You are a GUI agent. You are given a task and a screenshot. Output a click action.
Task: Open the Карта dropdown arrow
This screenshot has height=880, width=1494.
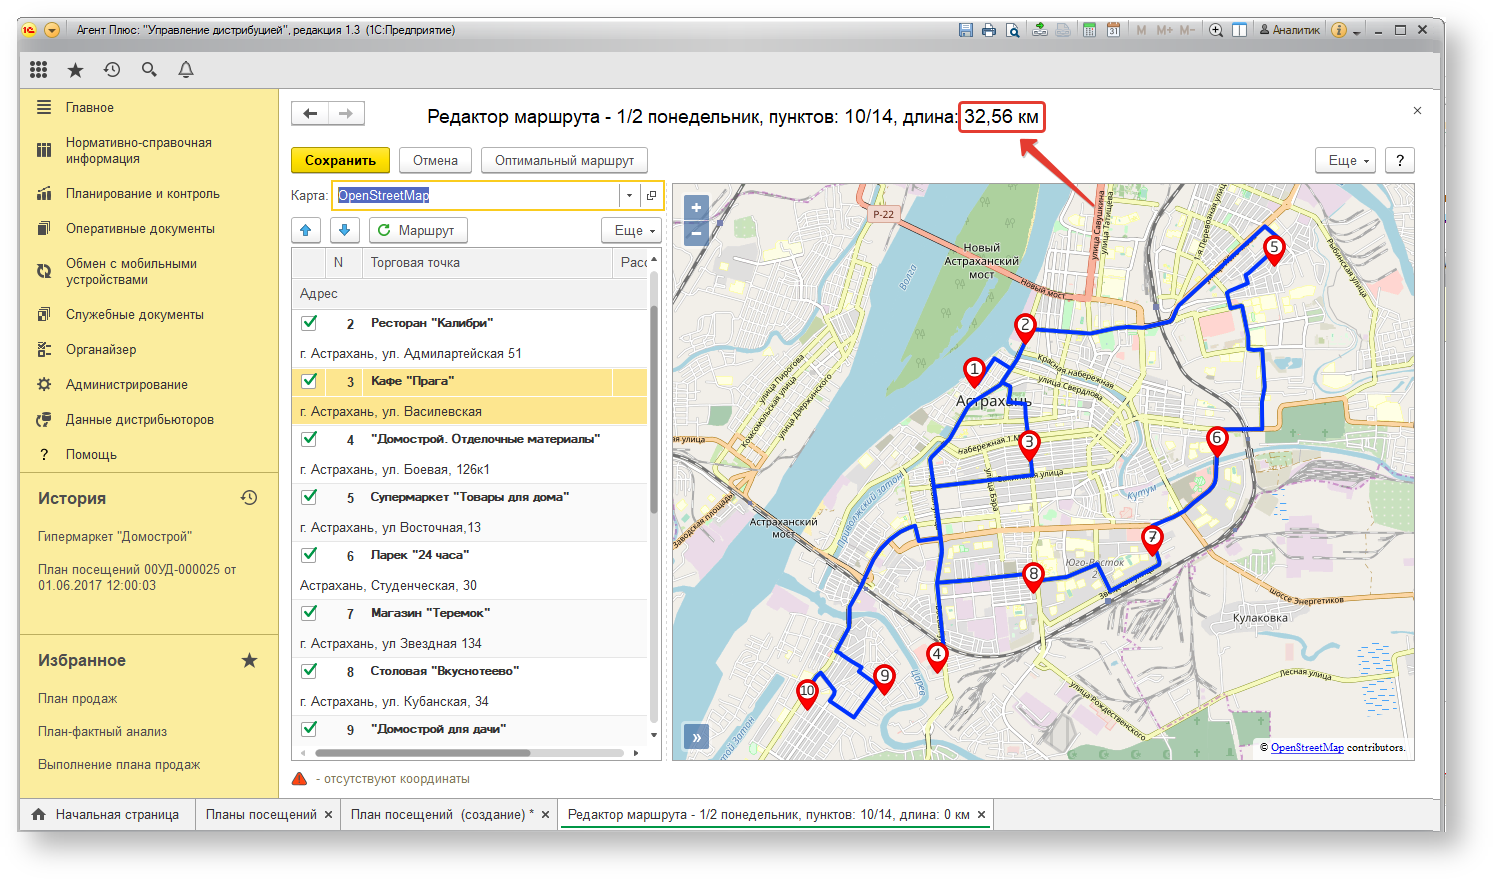[629, 195]
